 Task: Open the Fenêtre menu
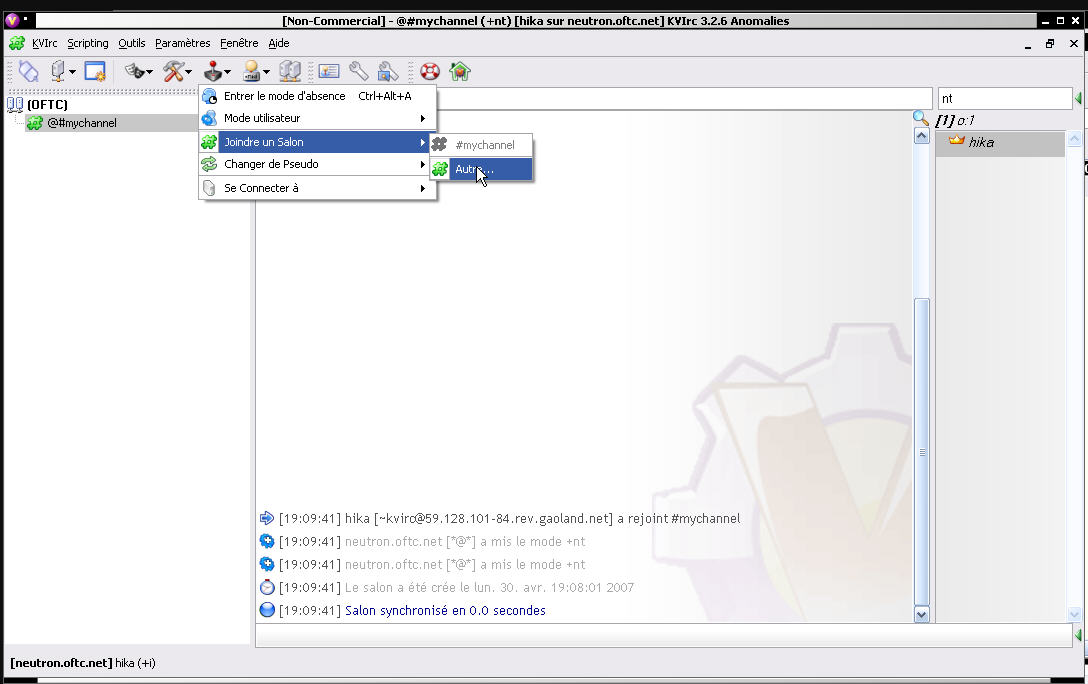click(x=239, y=43)
